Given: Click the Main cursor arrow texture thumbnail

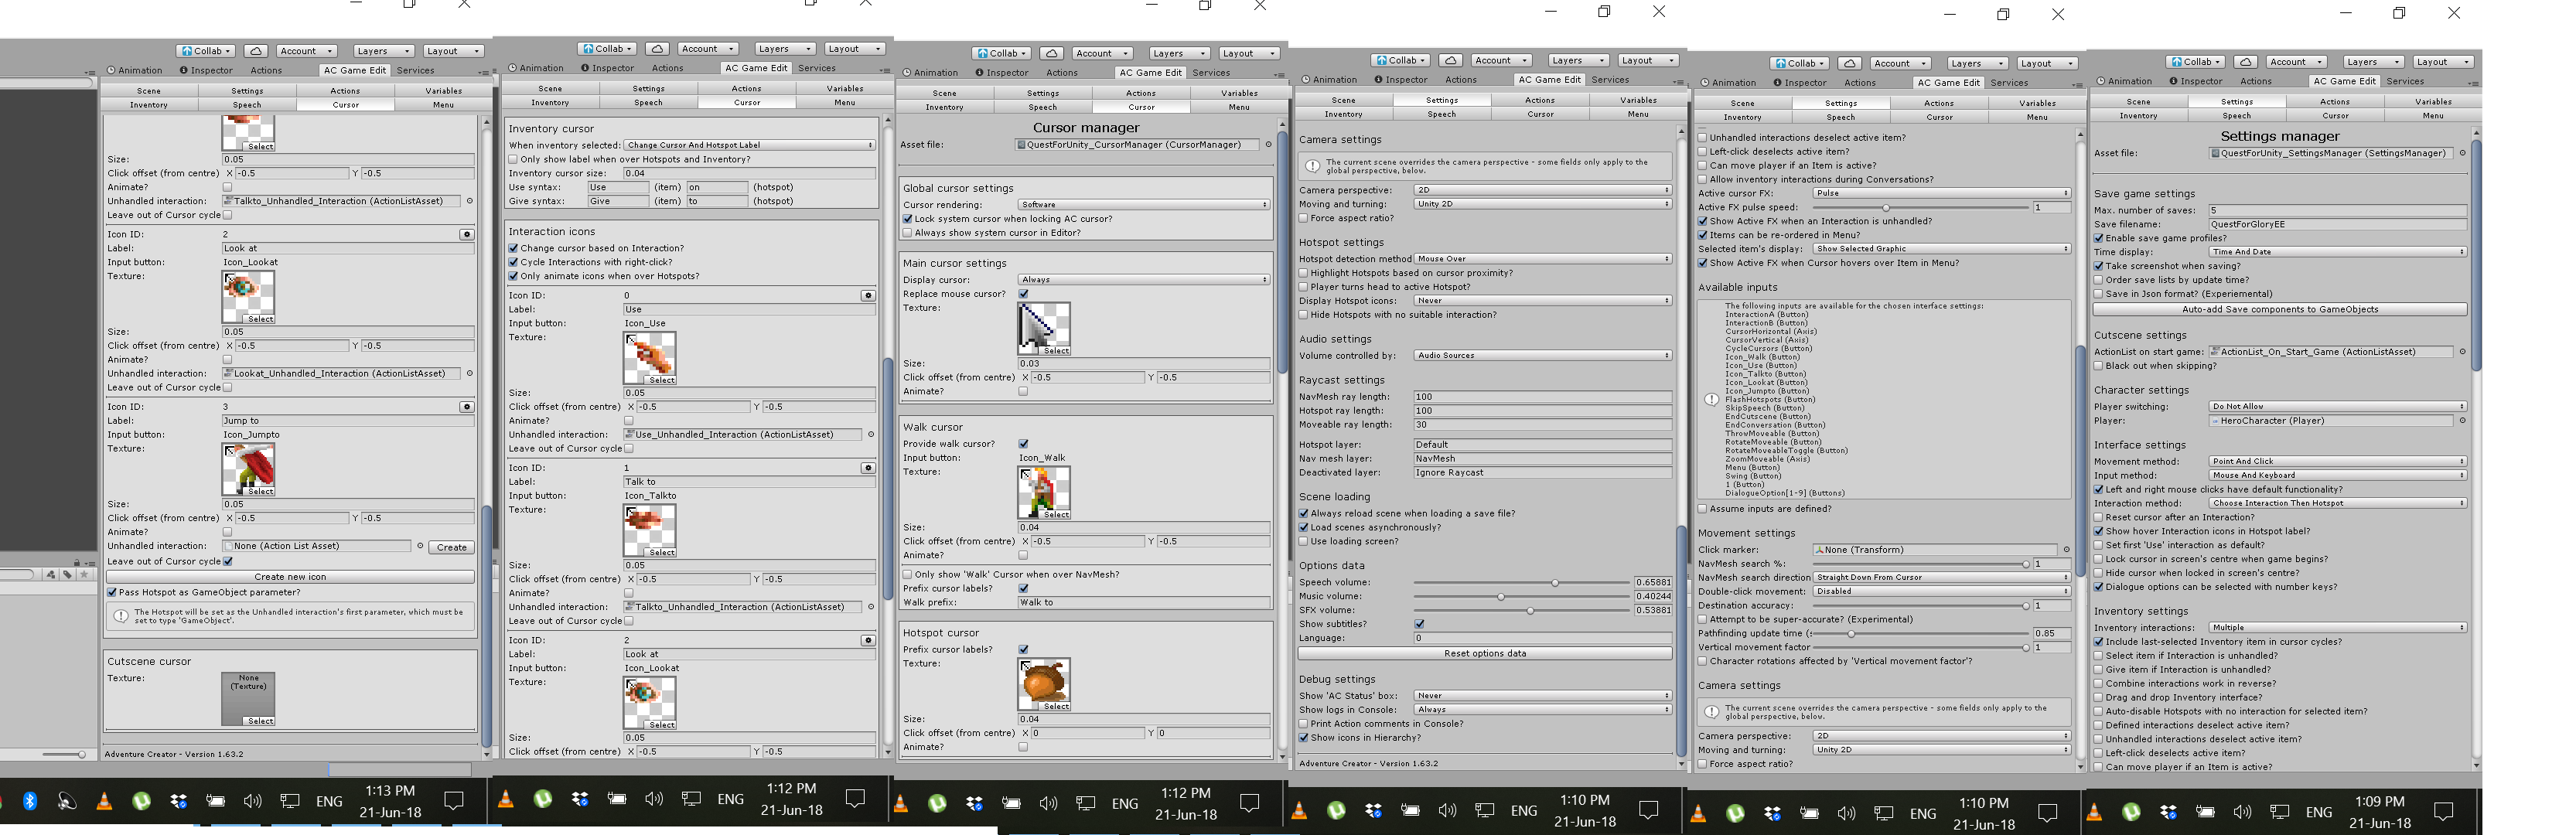Looking at the screenshot, I should click(x=1044, y=329).
